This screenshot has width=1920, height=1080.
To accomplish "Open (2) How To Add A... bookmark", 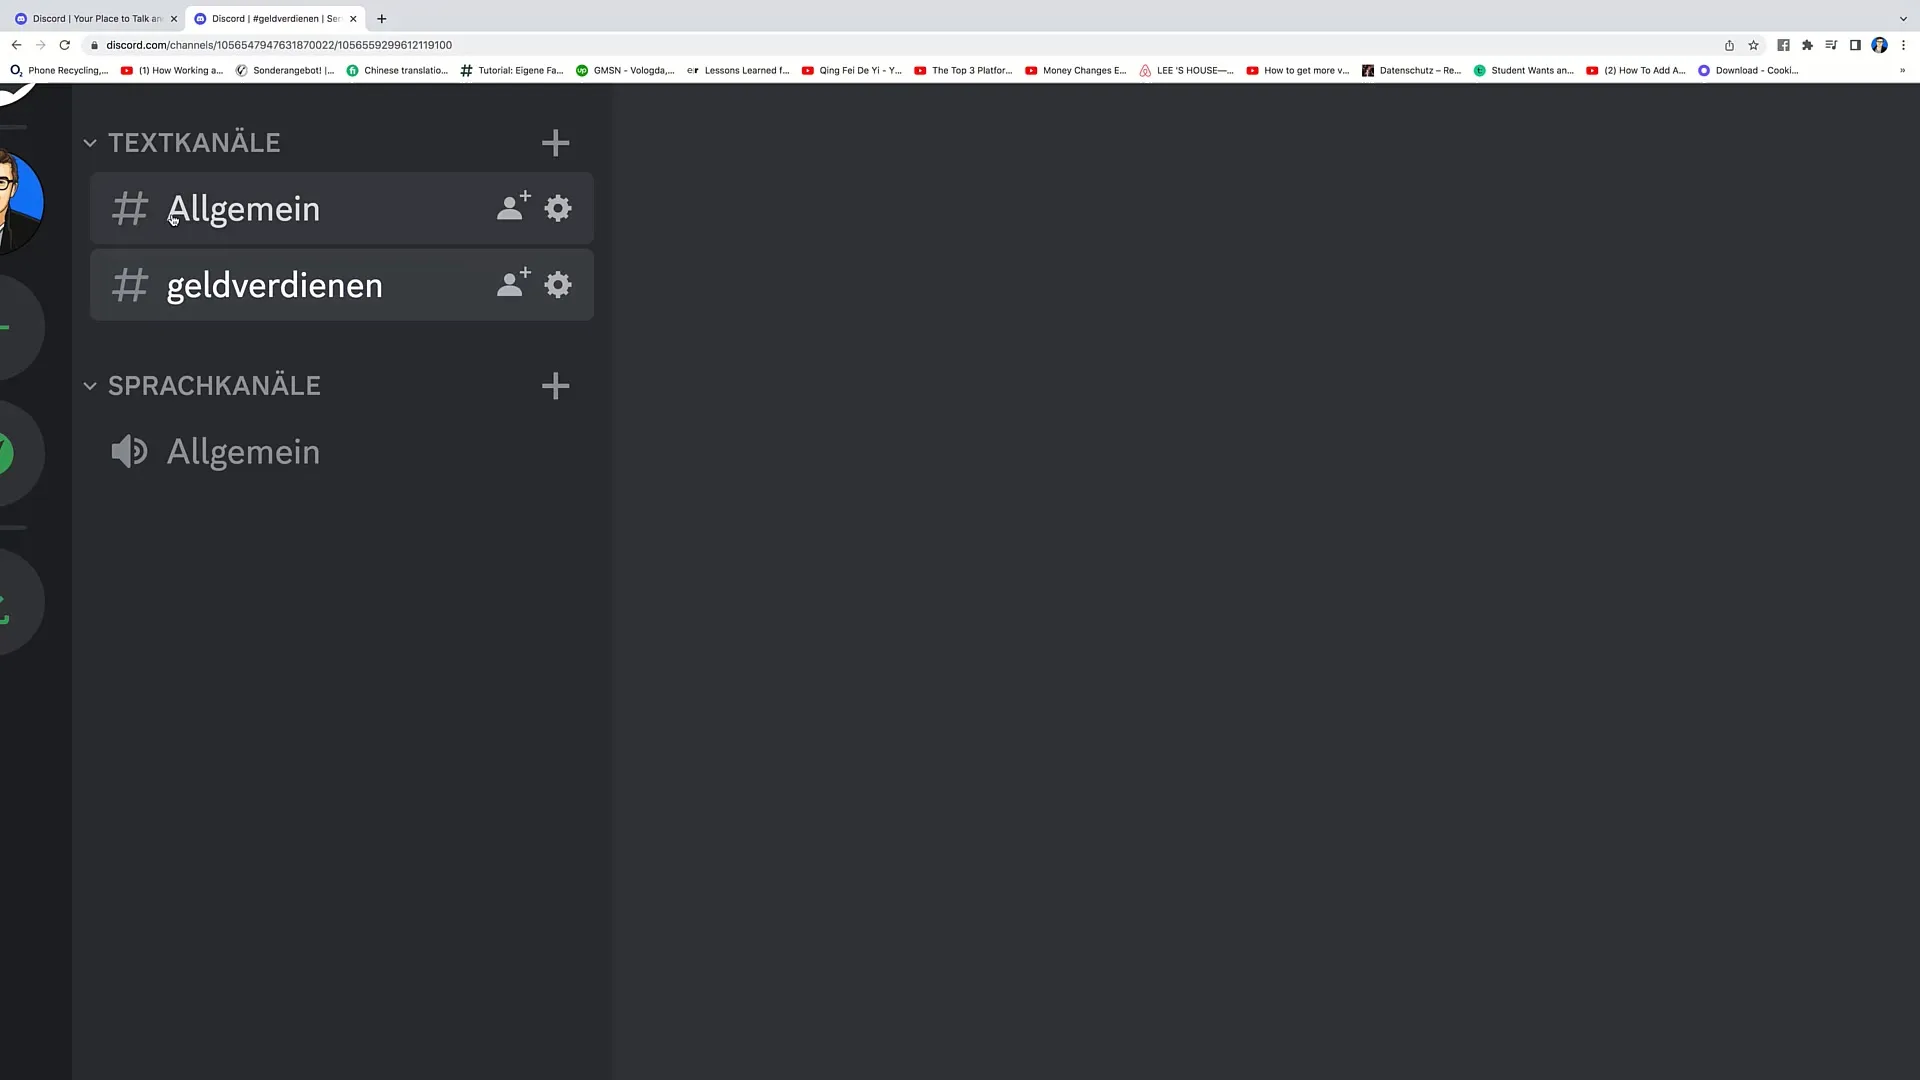I will click(x=1636, y=70).
